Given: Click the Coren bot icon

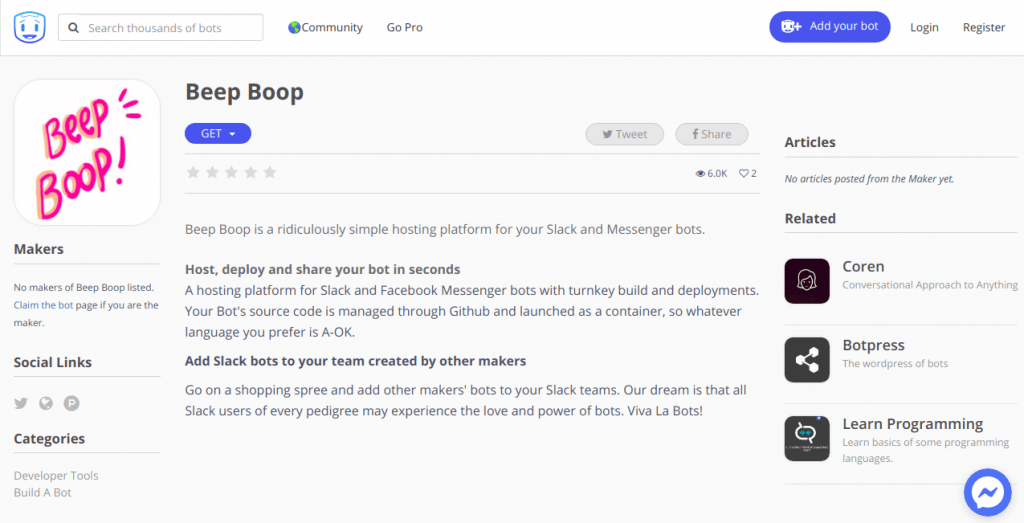Looking at the screenshot, I should [x=807, y=281].
